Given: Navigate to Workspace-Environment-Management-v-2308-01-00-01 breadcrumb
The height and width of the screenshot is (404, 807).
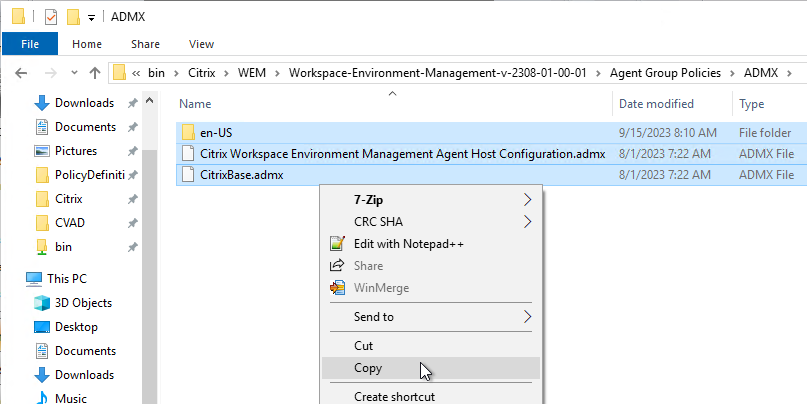Looking at the screenshot, I should (x=437, y=73).
